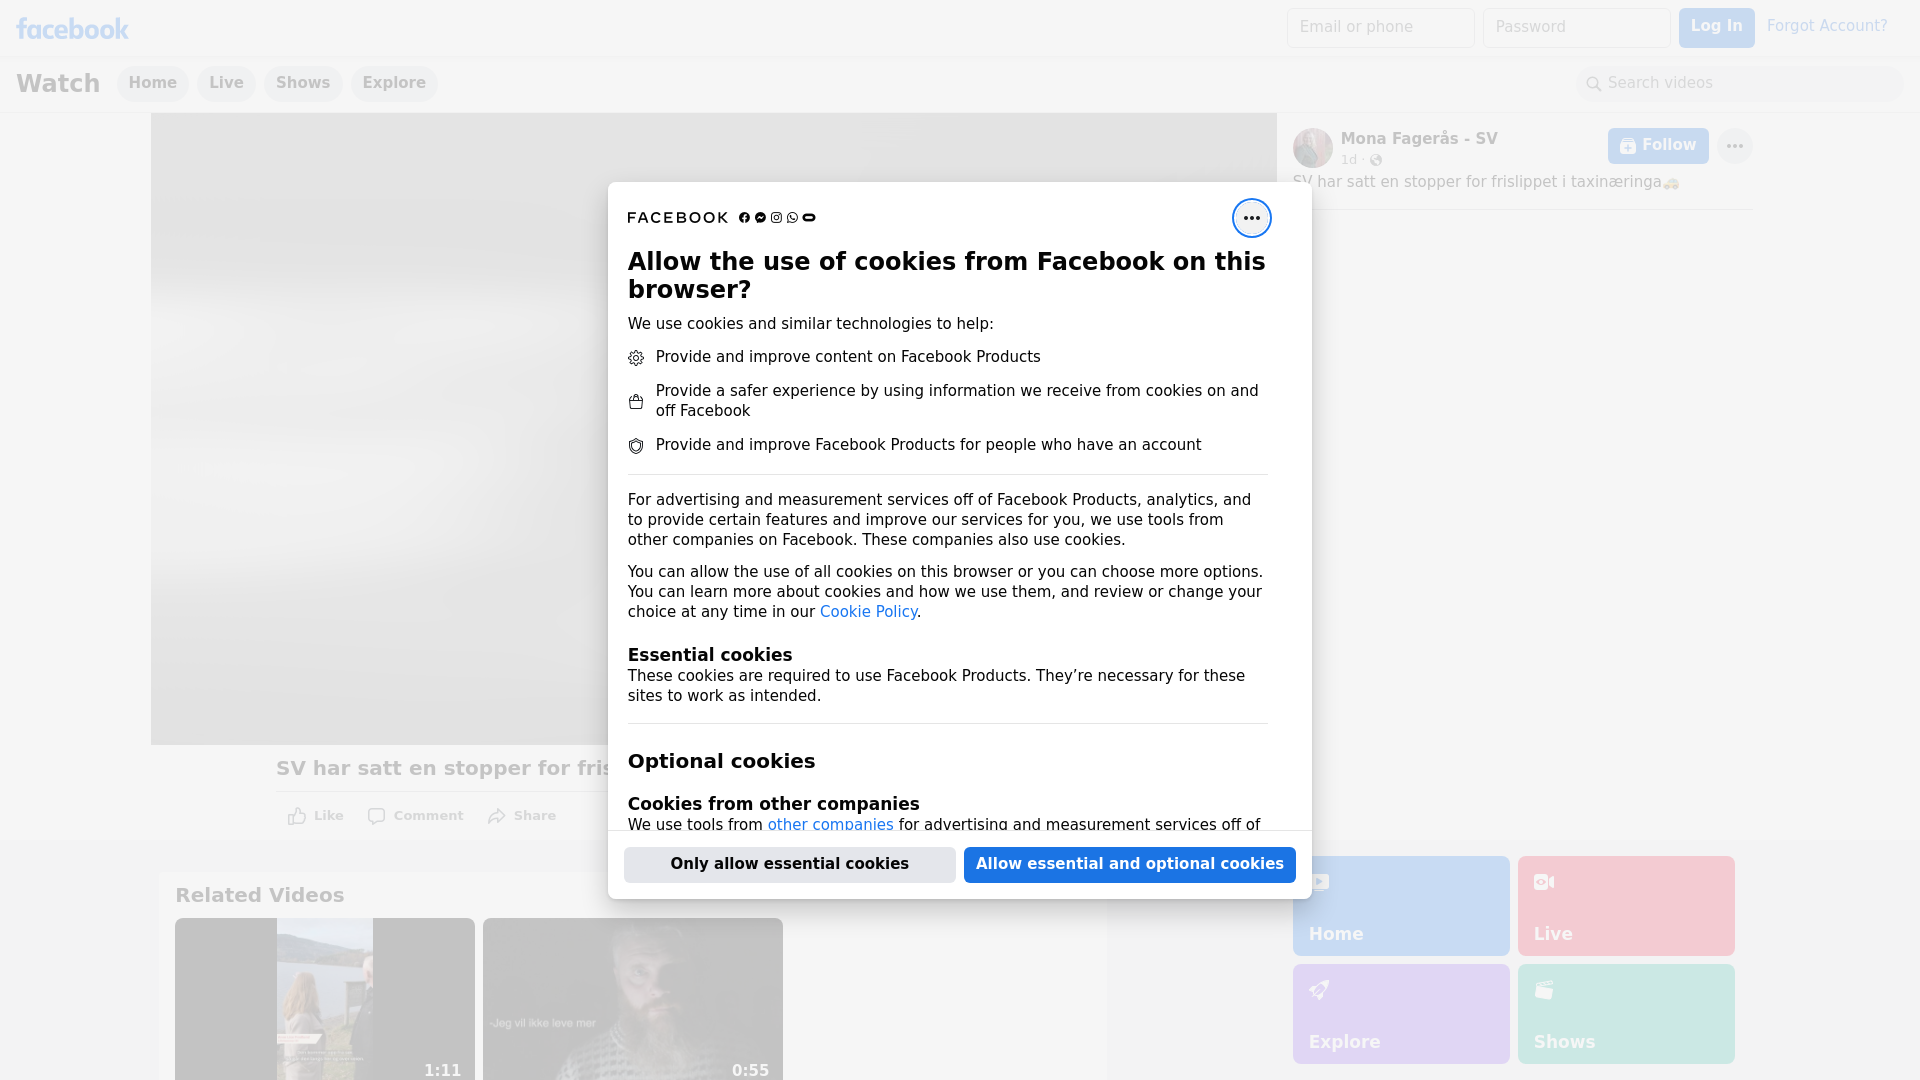Click Only allow essential cookies
1920x1080 pixels.
789,864
